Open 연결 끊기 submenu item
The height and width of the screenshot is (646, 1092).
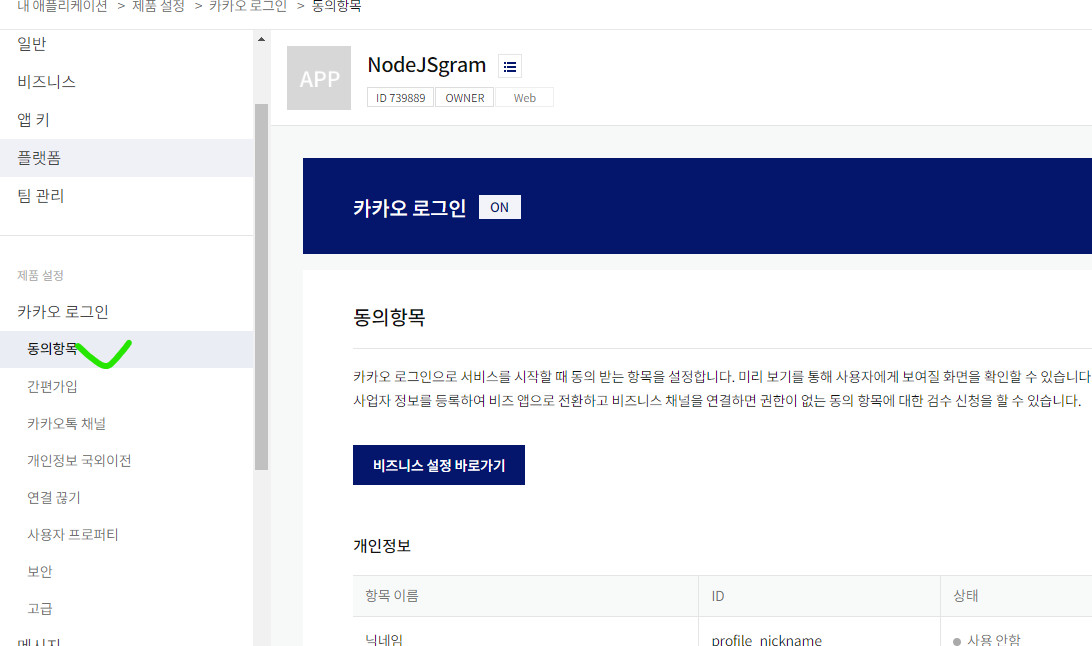pos(54,498)
